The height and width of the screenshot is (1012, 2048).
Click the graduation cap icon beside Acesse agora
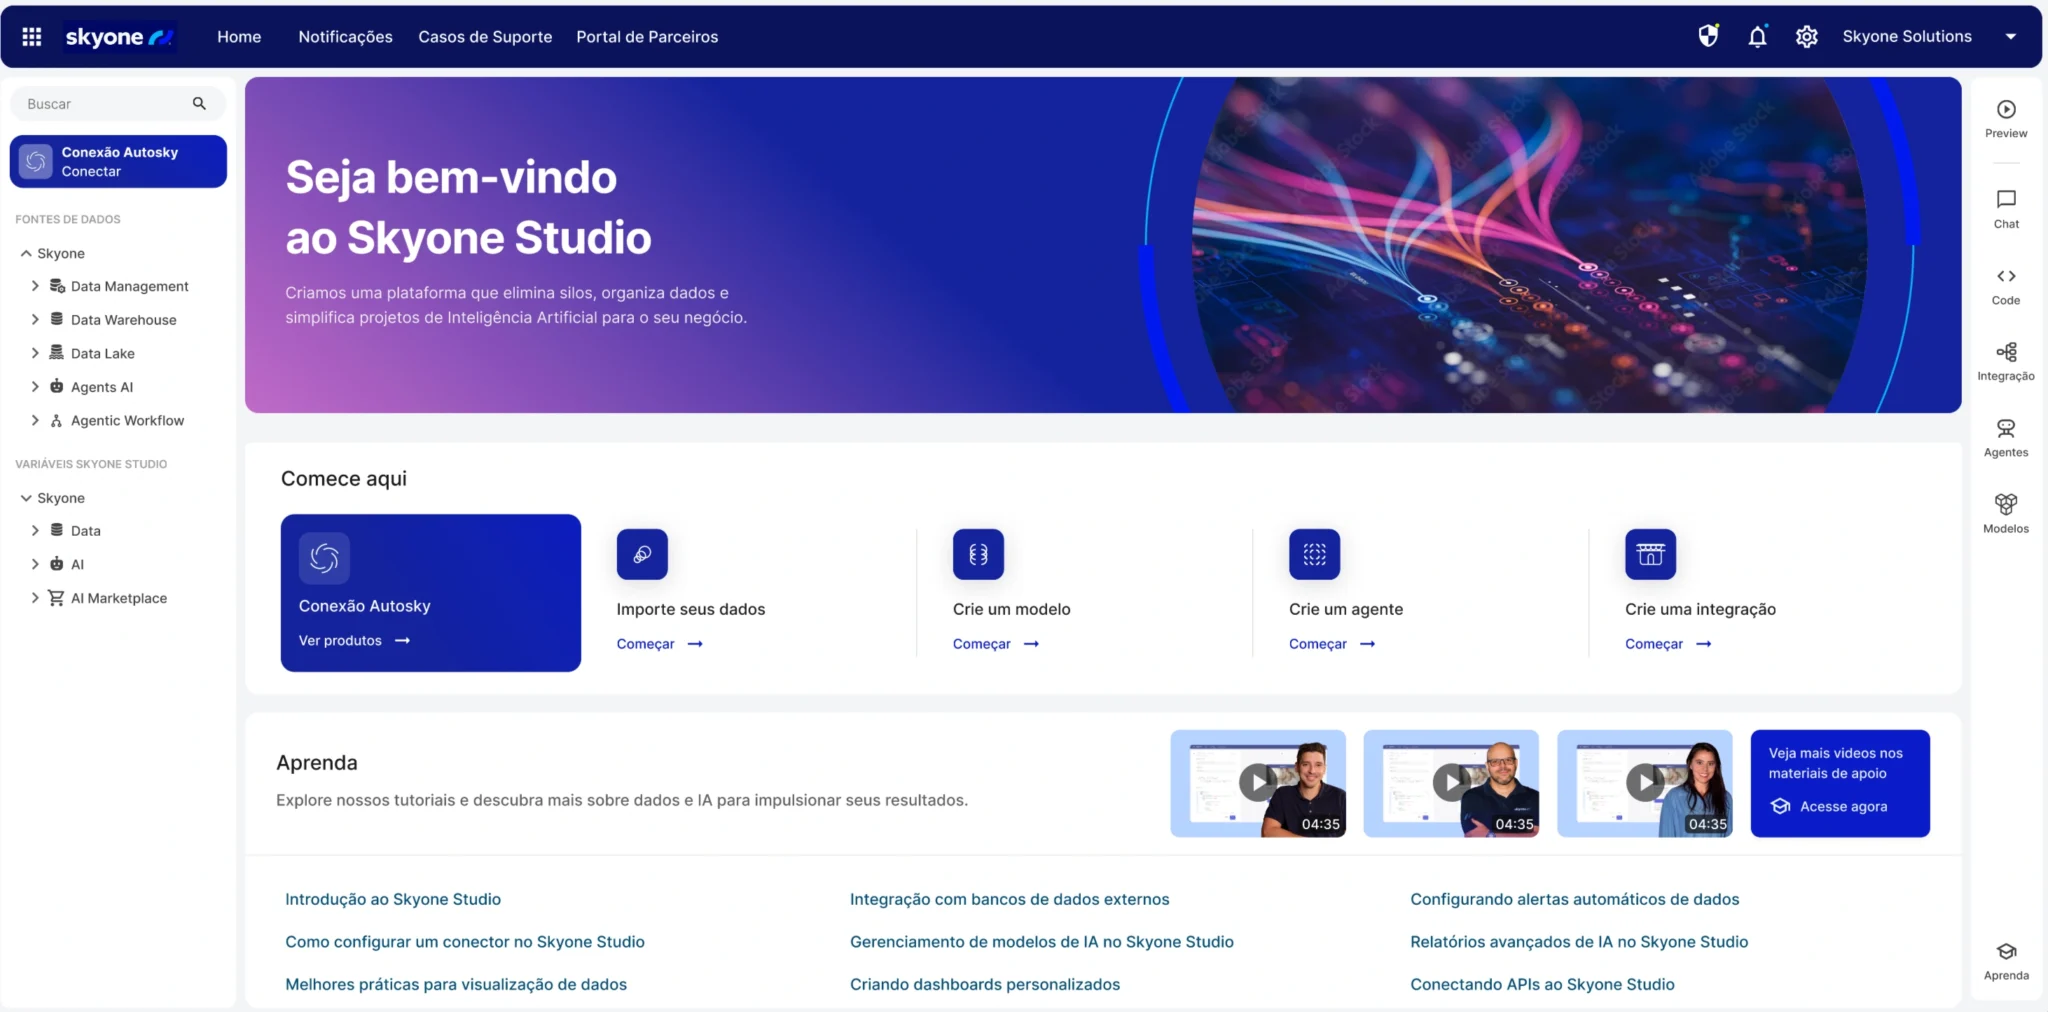[x=1780, y=806]
